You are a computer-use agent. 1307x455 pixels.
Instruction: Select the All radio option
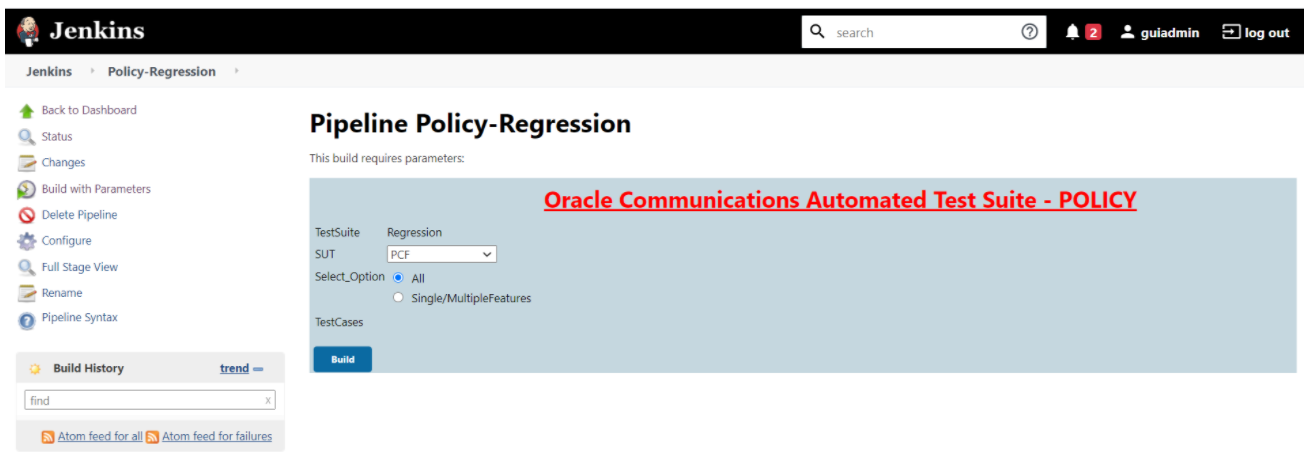click(398, 278)
